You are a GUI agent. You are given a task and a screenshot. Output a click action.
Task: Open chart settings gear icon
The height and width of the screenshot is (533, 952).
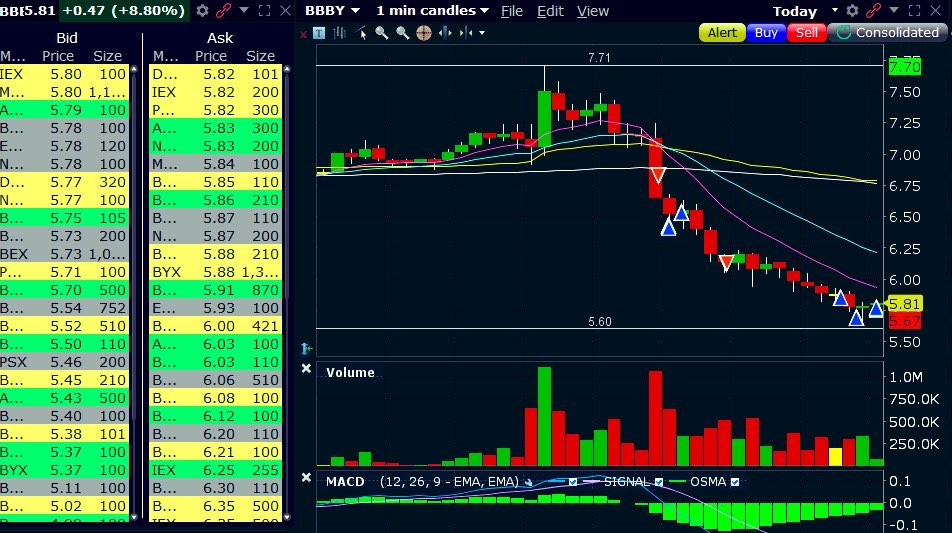click(852, 10)
